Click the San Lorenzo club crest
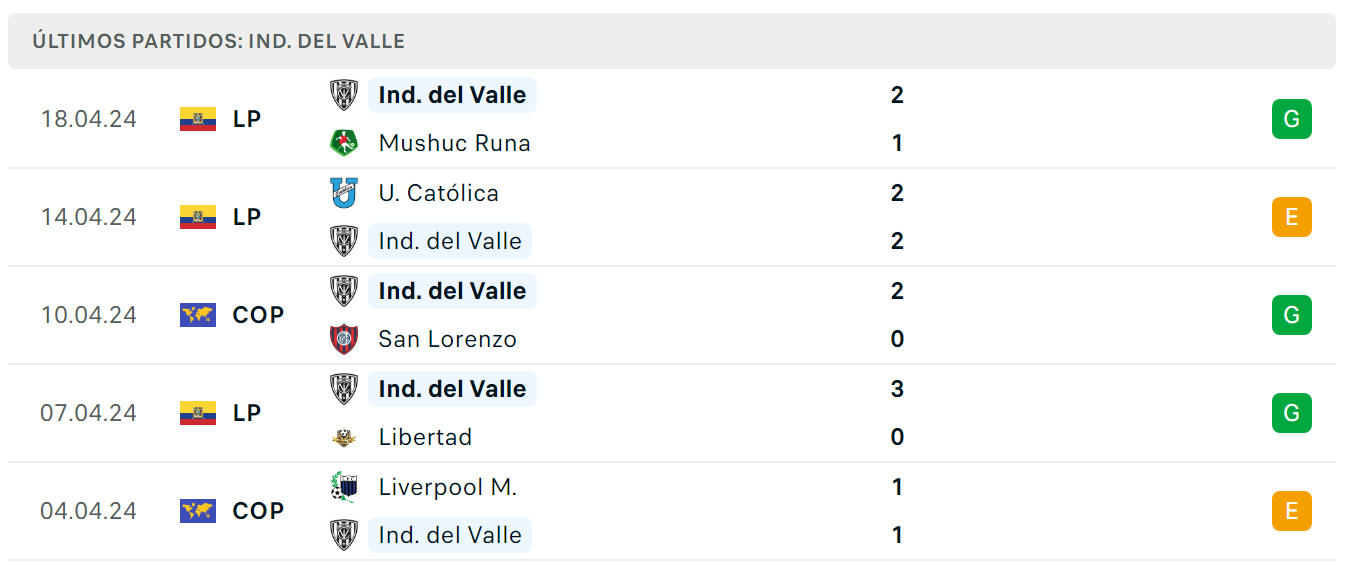1354x574 pixels. 344,339
